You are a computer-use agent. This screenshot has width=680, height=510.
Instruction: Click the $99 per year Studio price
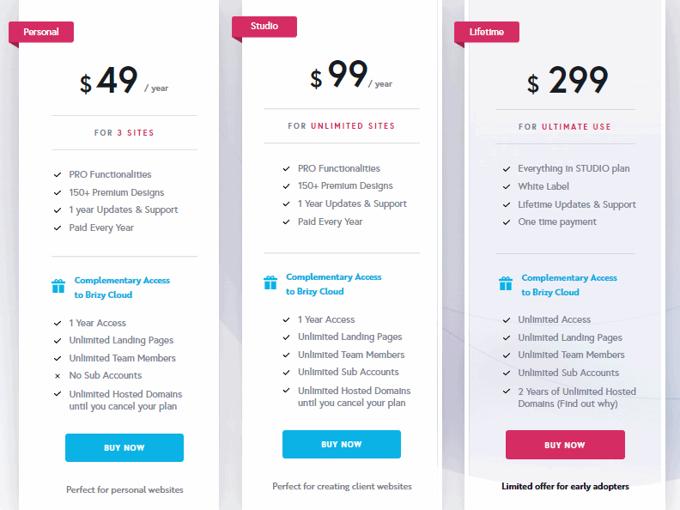tap(350, 76)
